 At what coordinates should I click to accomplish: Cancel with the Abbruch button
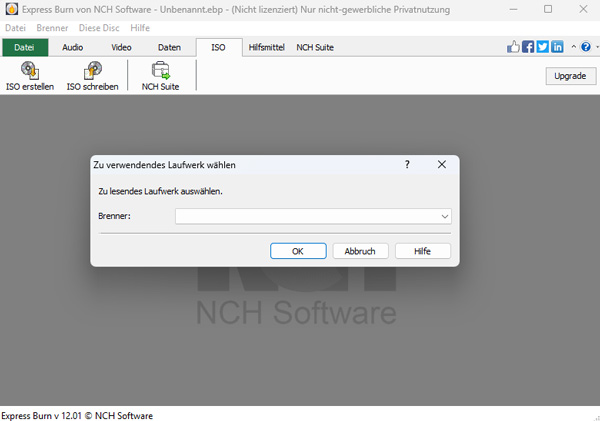[360, 251]
